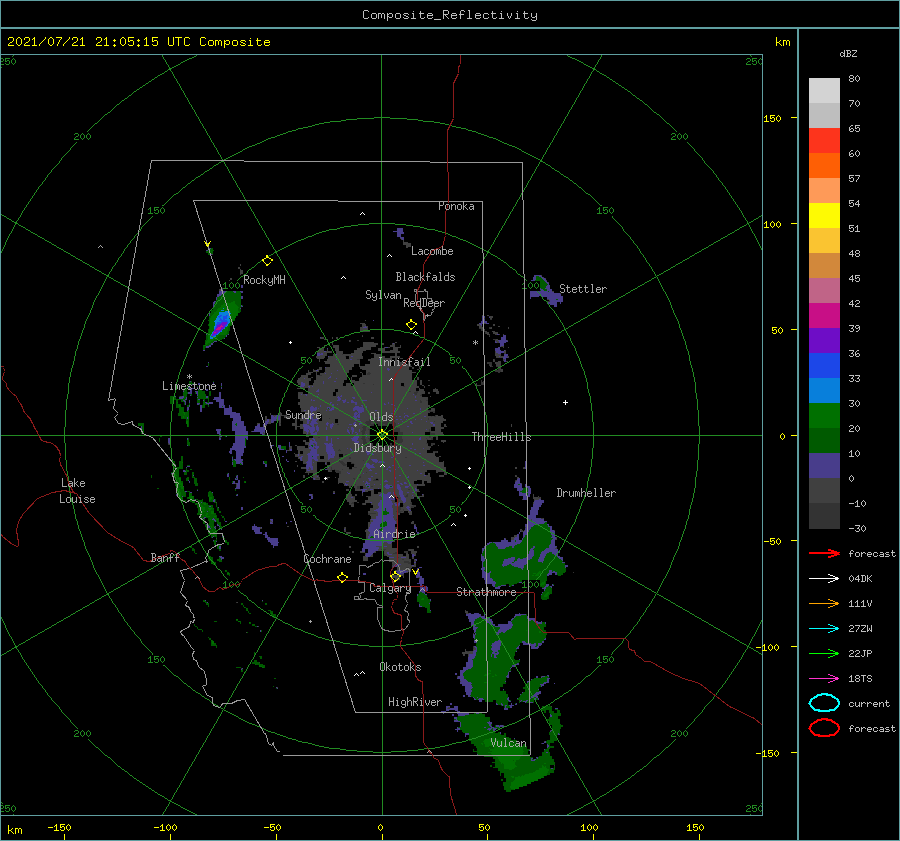900x841 pixels.
Task: Pick the indigo 0-10 dBZ swatch
Action: (x=824, y=466)
